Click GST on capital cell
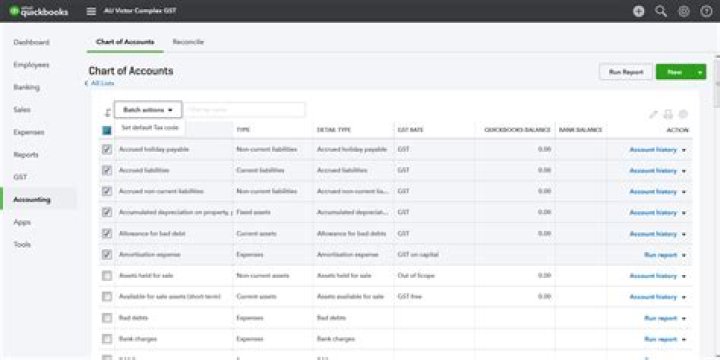 coord(418,254)
